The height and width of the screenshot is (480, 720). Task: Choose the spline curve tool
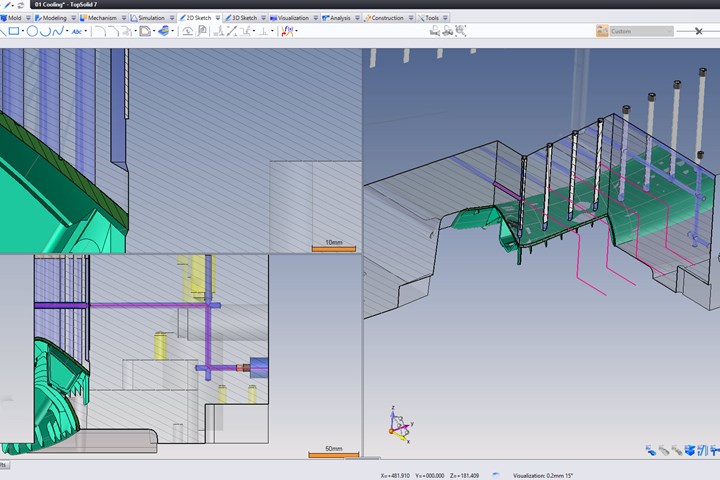click(x=58, y=31)
